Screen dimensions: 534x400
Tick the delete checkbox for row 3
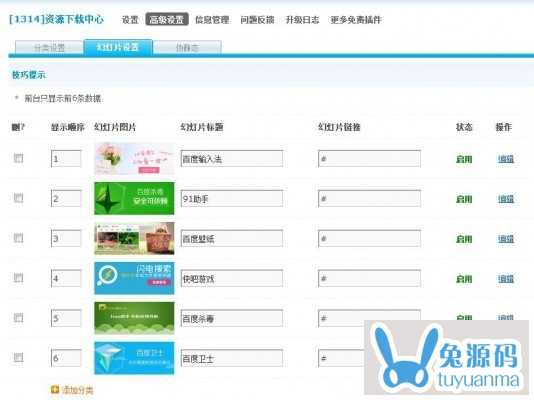[18, 238]
